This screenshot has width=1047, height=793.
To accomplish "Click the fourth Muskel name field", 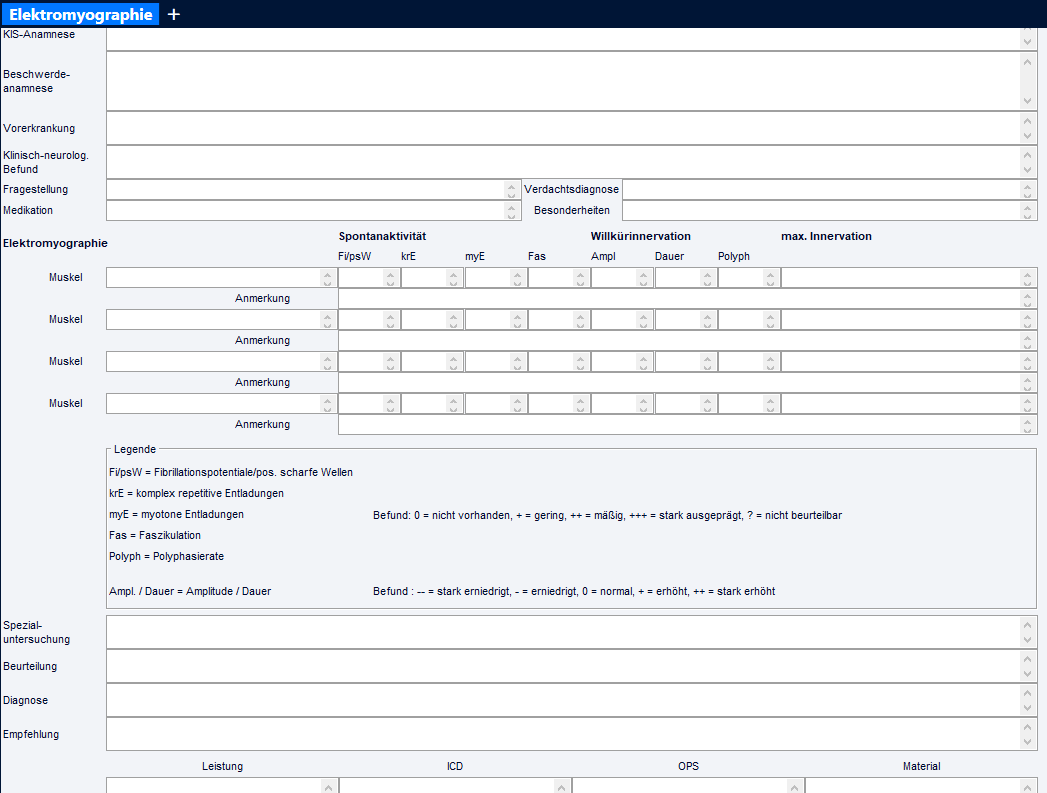I will [221, 404].
